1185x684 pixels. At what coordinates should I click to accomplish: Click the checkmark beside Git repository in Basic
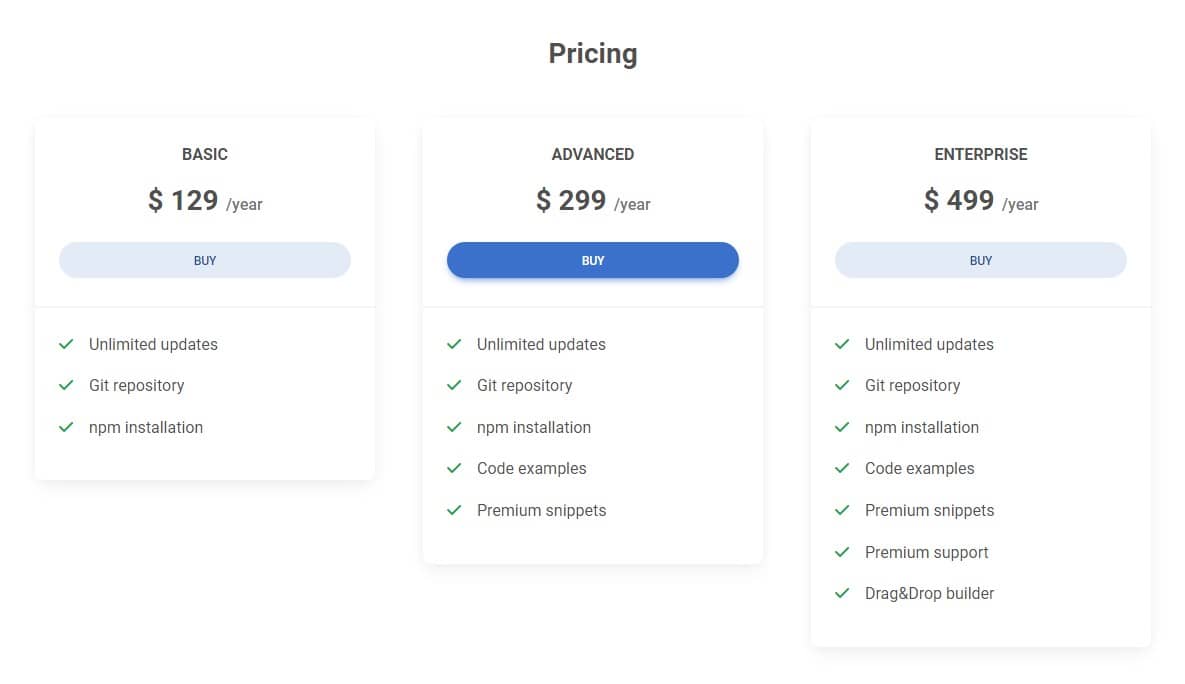(x=66, y=385)
